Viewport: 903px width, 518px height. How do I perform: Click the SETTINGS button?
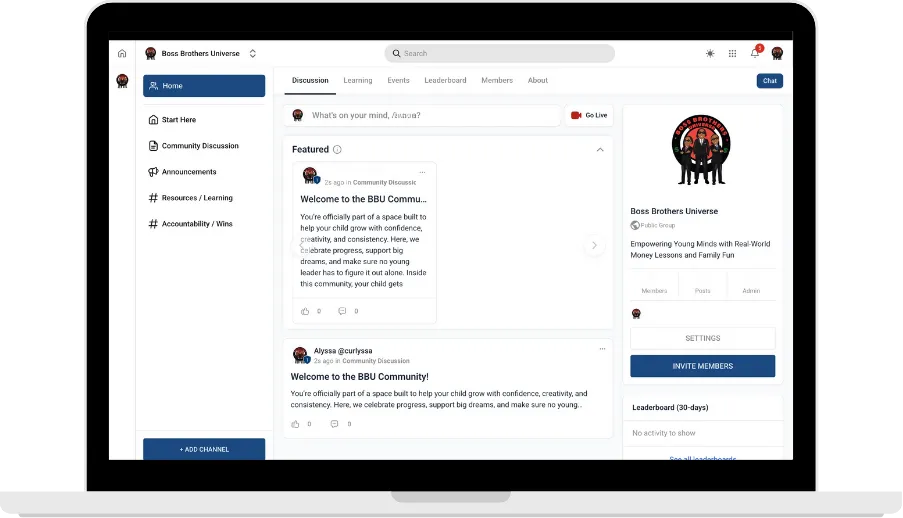click(x=703, y=338)
